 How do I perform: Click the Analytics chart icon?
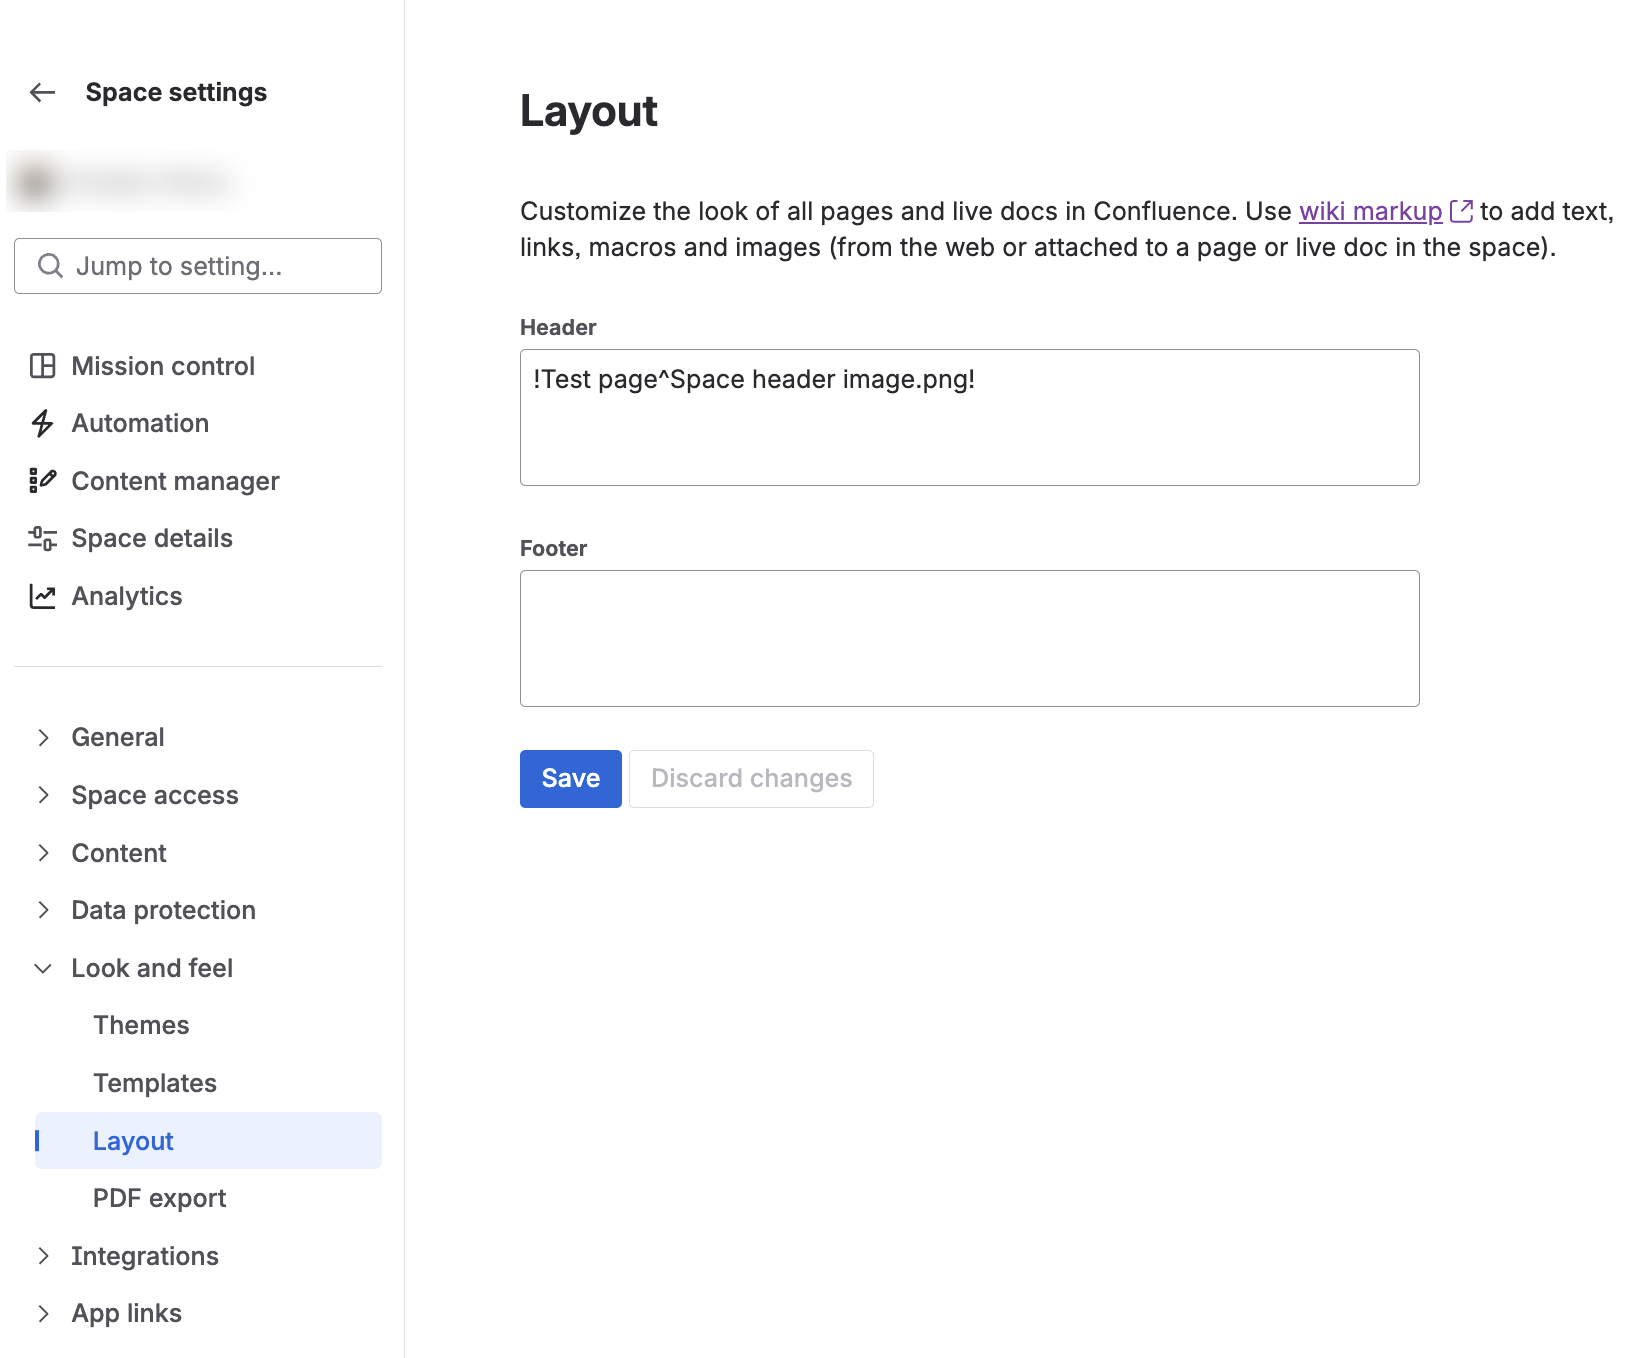click(x=42, y=597)
